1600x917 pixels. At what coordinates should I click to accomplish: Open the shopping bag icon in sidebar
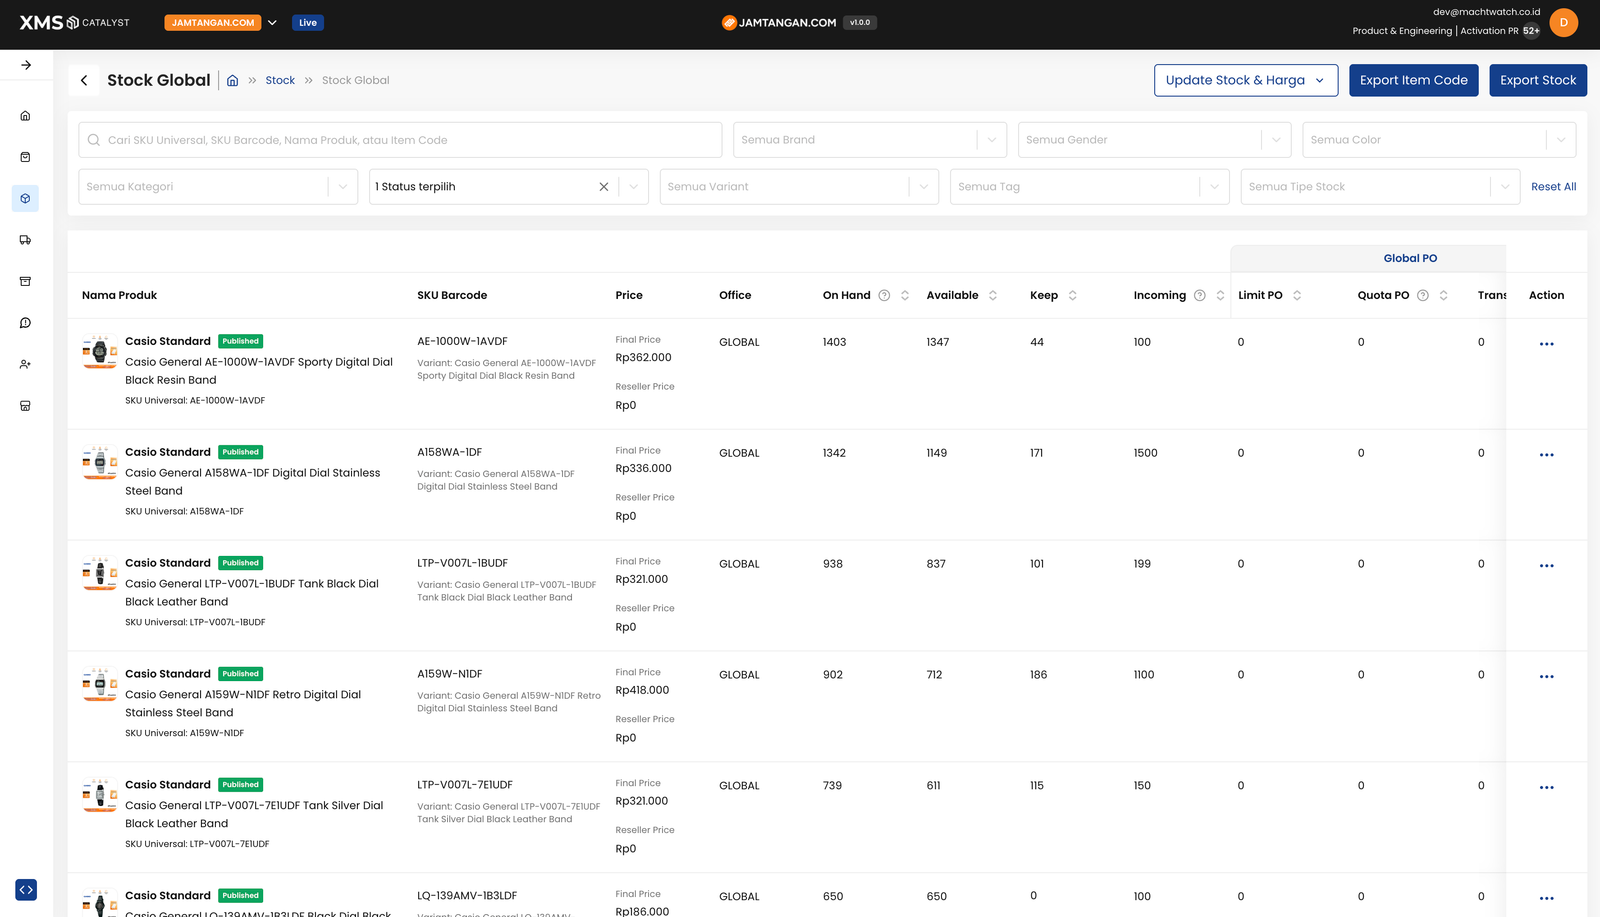click(26, 157)
